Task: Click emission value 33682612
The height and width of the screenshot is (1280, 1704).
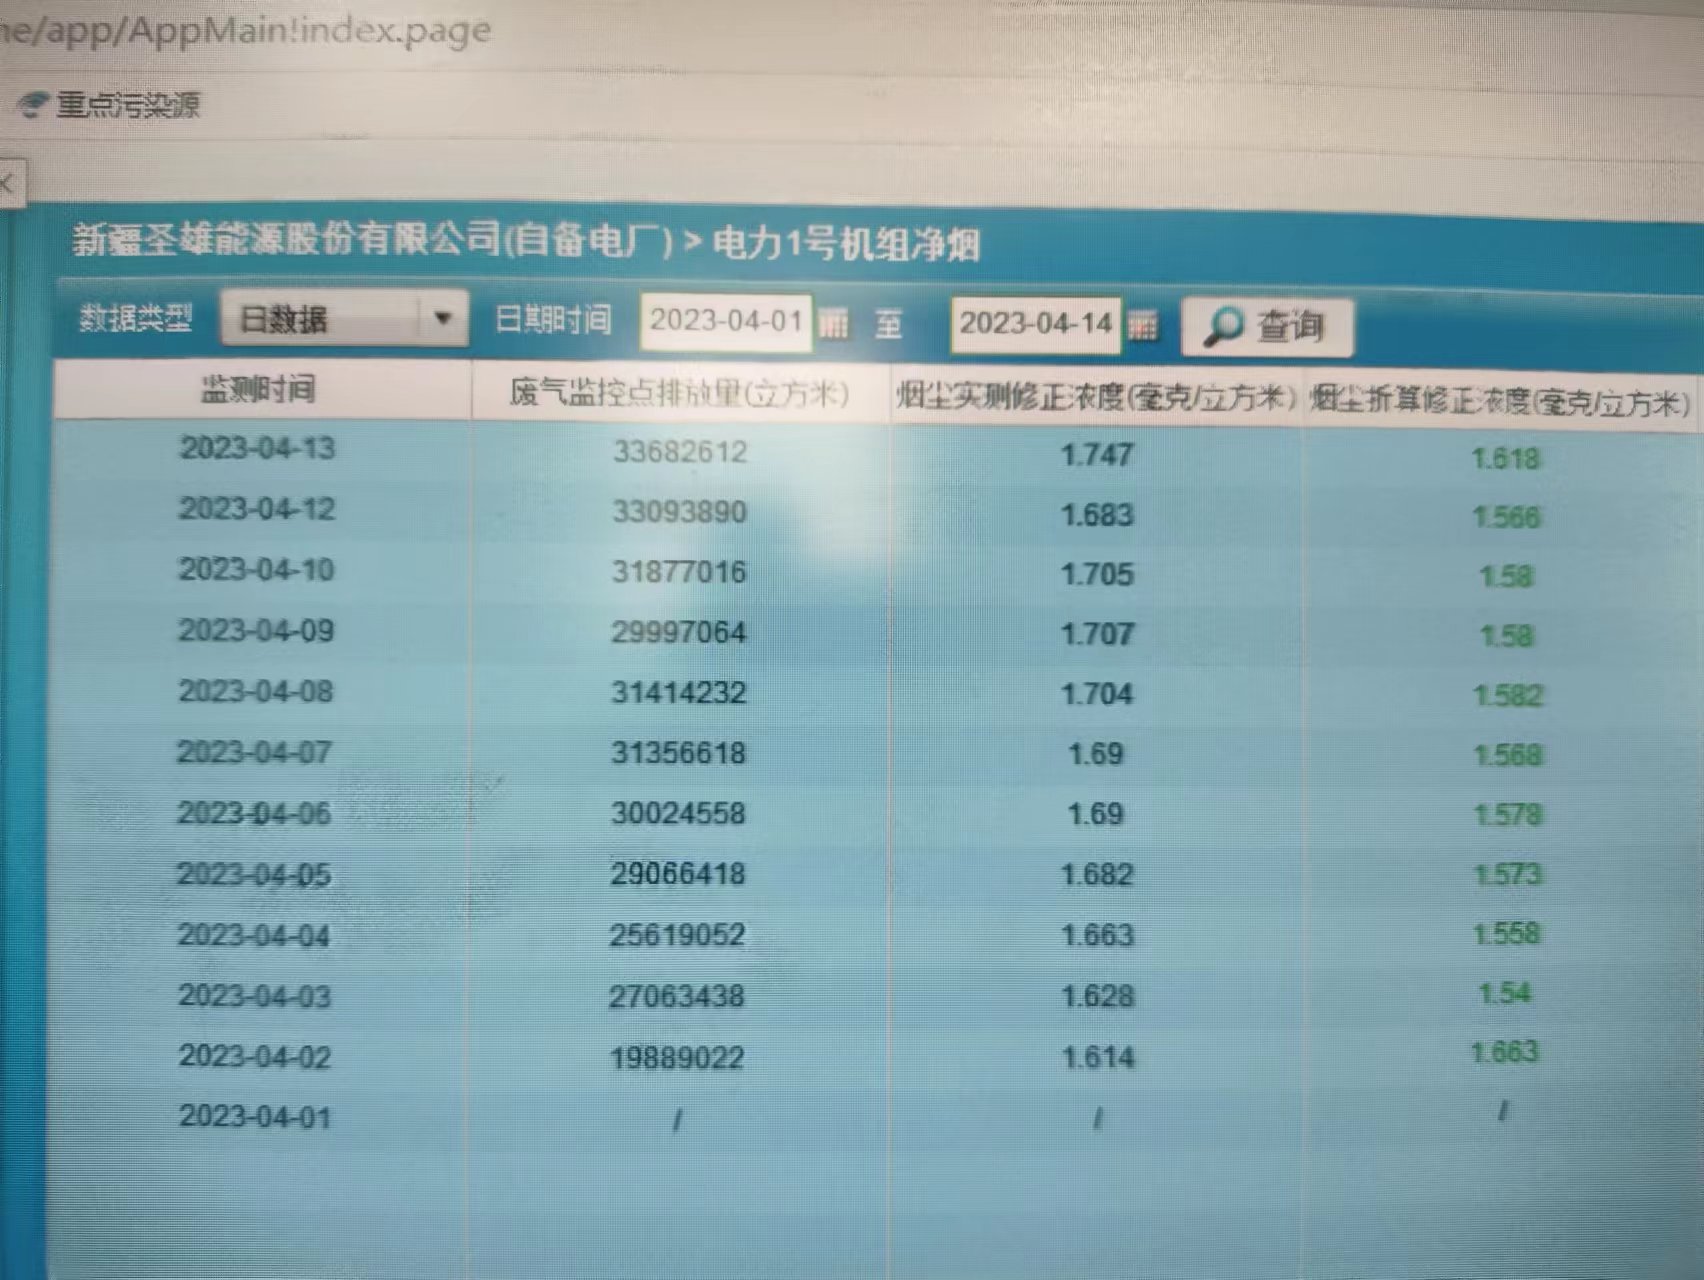Action: (680, 452)
